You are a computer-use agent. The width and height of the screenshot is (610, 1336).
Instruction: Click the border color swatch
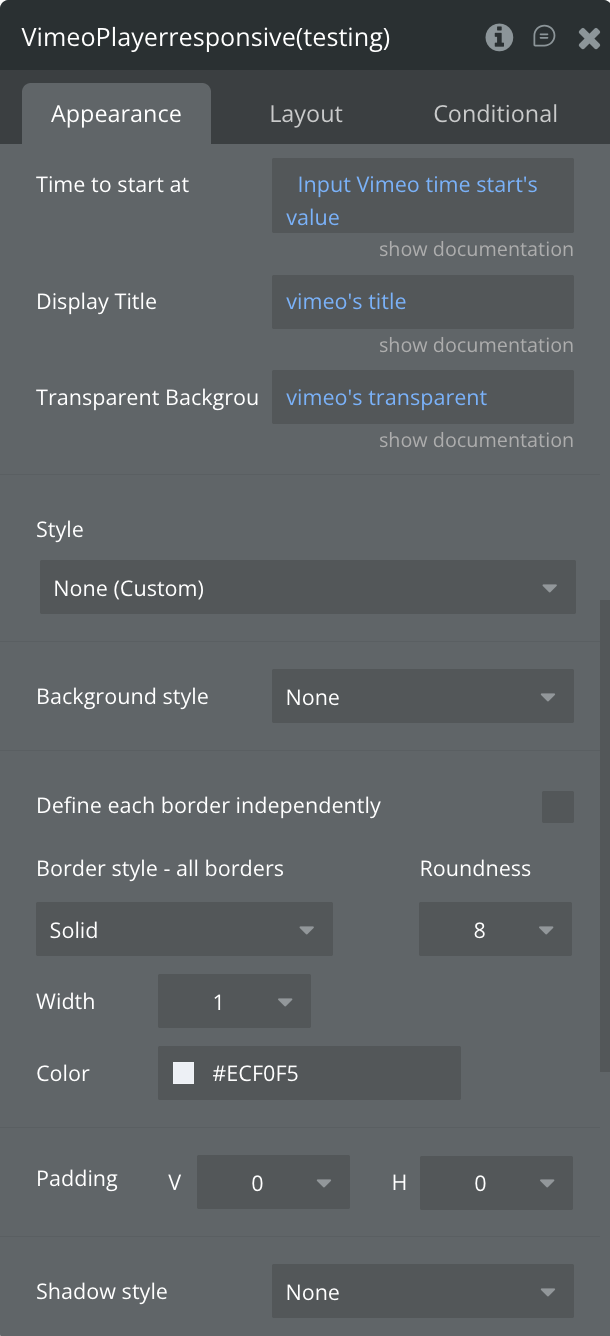(184, 1074)
